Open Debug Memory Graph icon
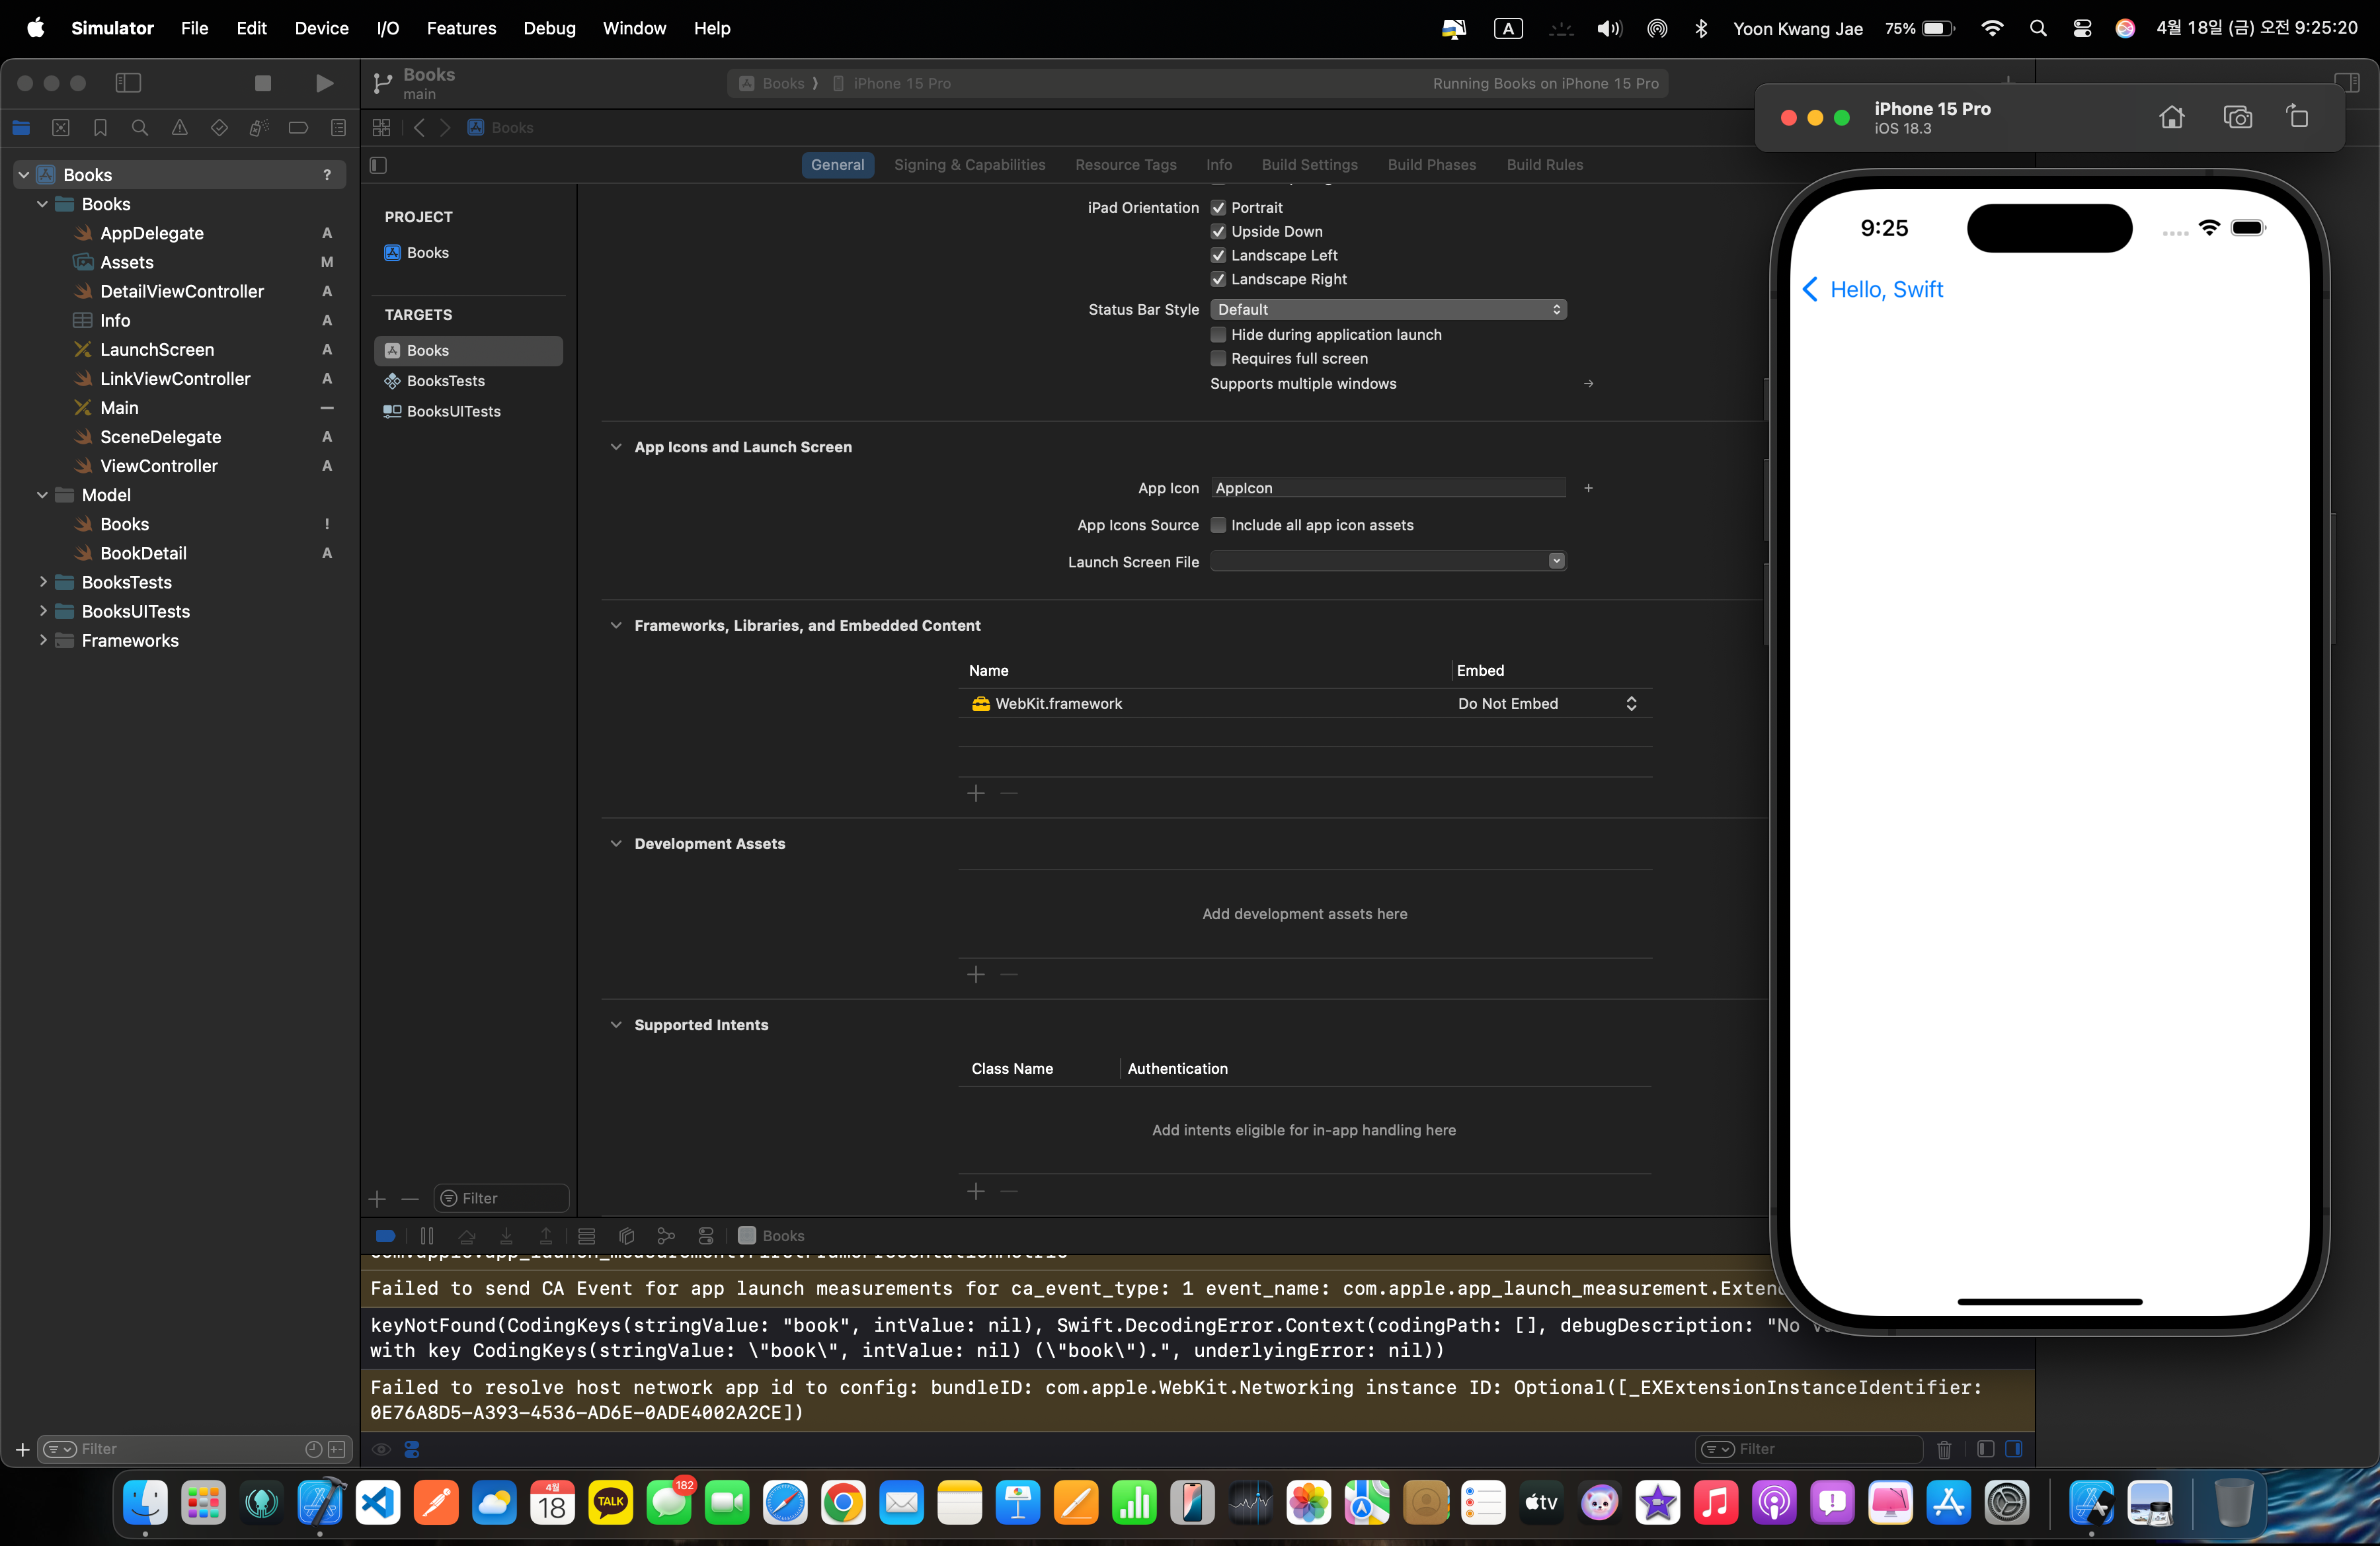 click(x=666, y=1235)
